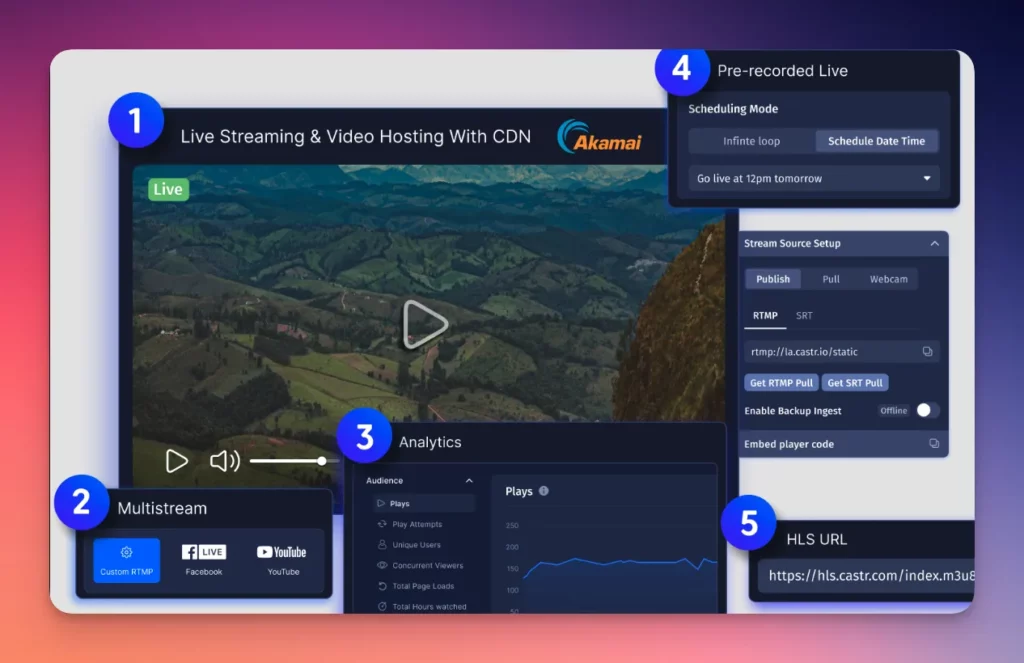The height and width of the screenshot is (663, 1024).
Task: Collapse the Stream Source Setup panel
Action: click(x=935, y=243)
